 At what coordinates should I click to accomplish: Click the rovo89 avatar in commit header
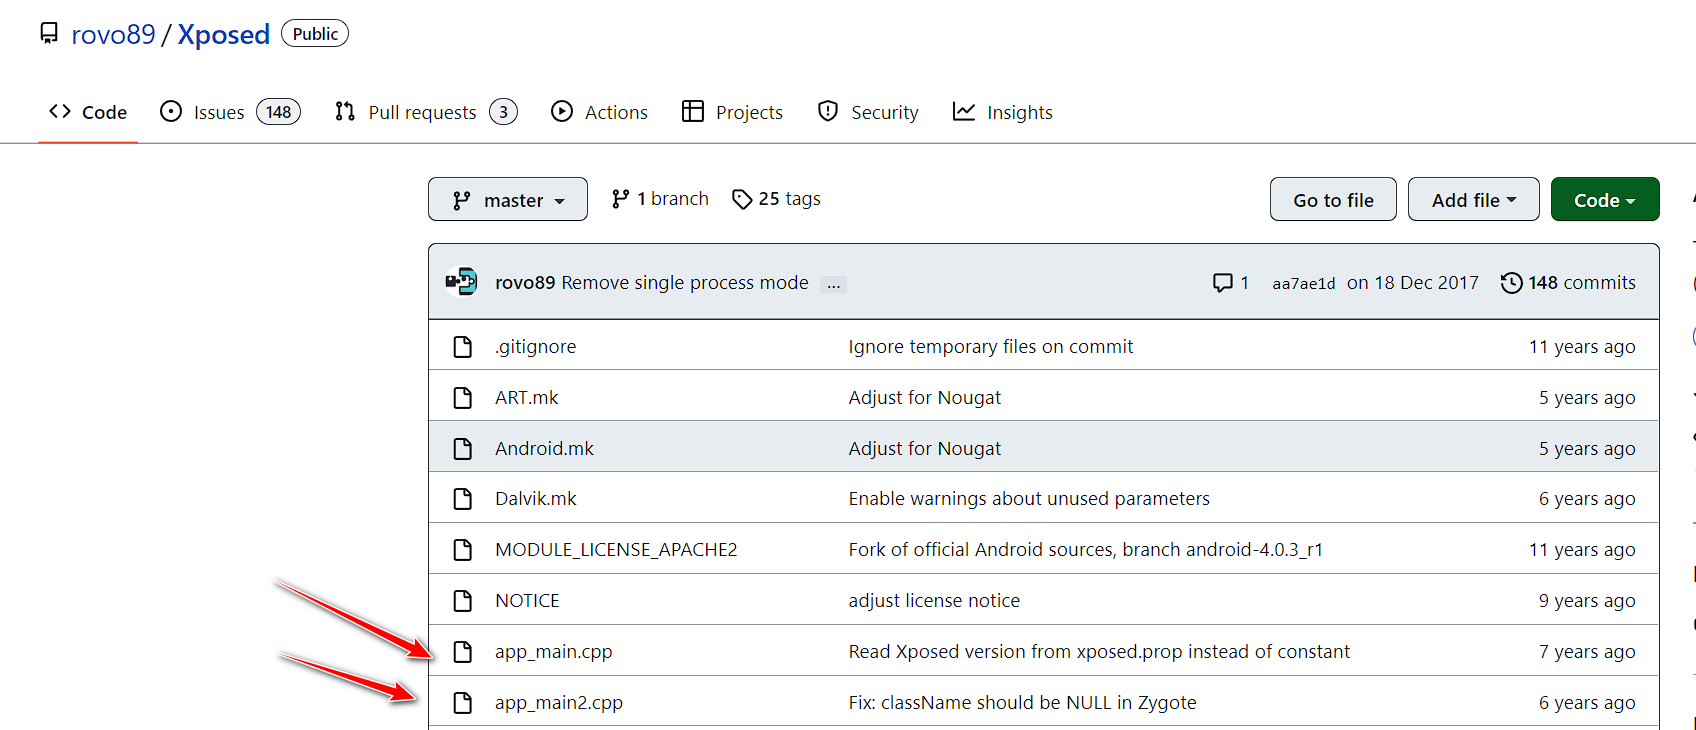[462, 282]
